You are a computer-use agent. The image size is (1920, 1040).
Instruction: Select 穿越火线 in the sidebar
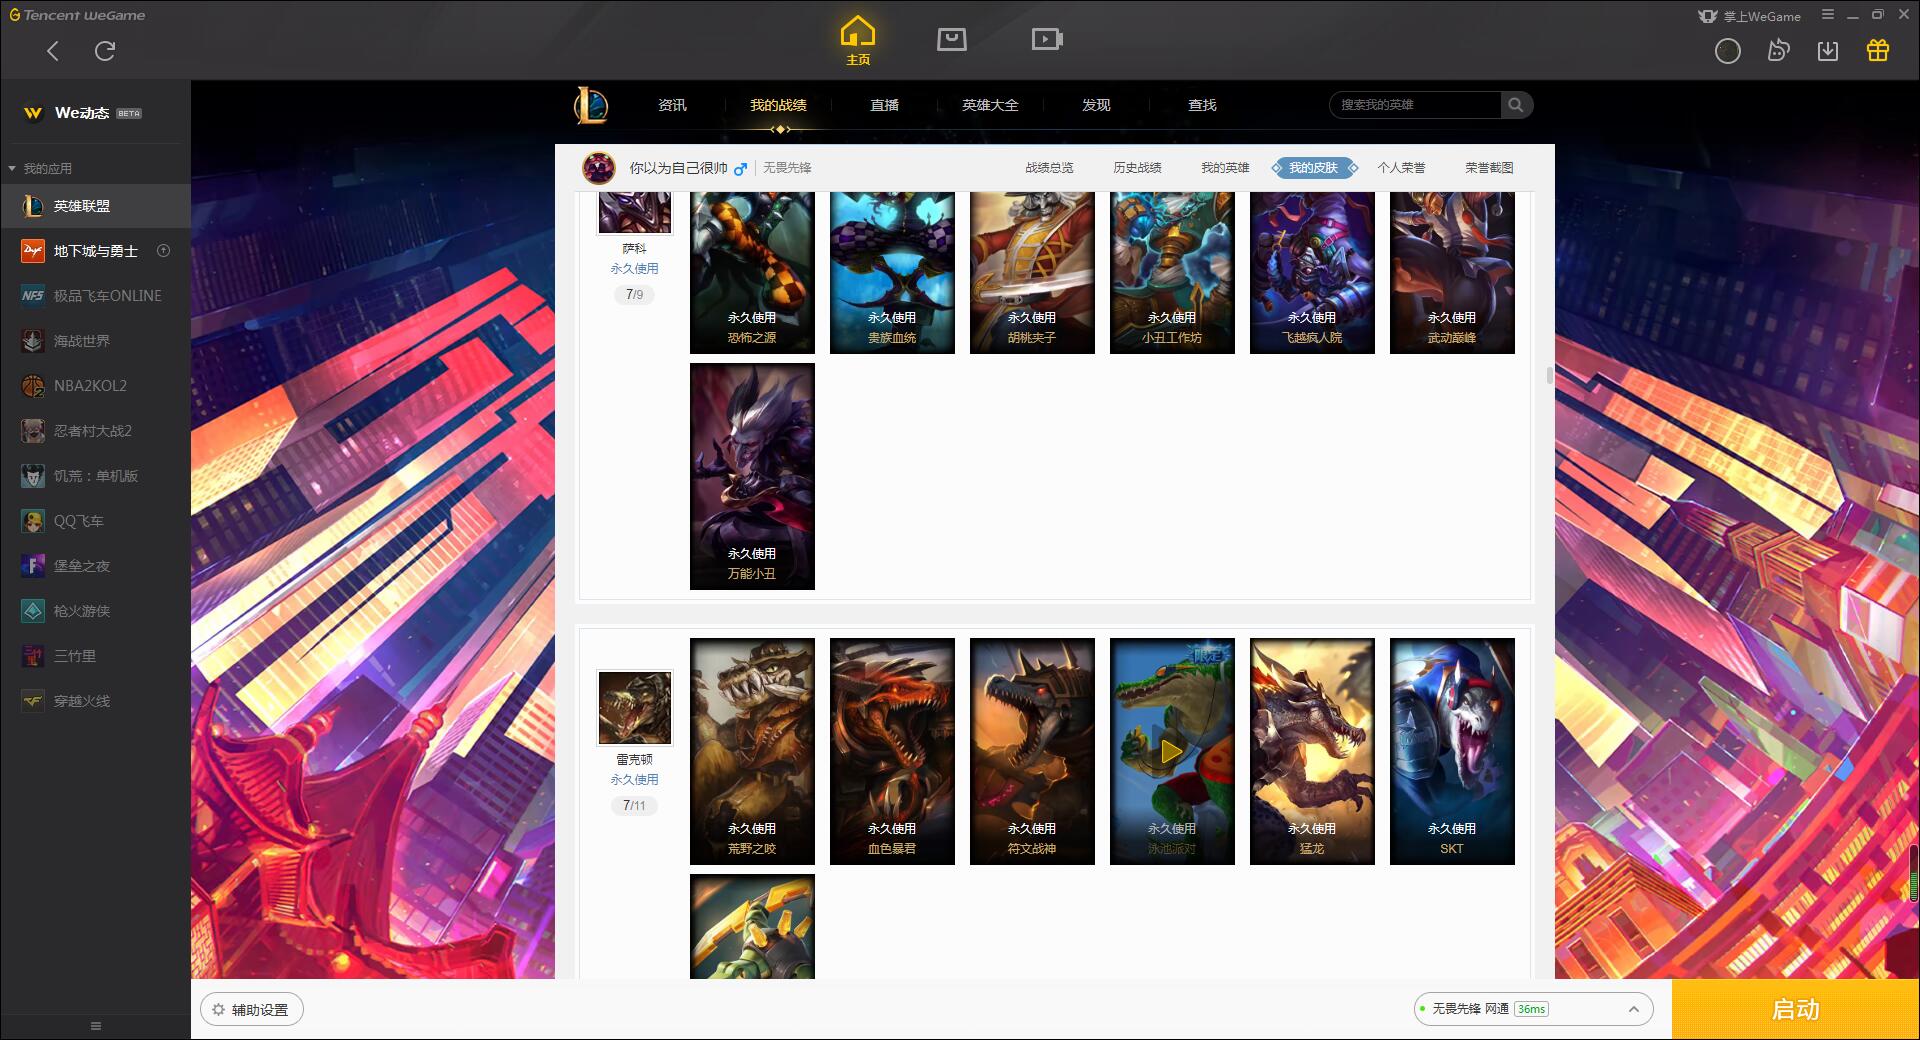pos(95,701)
